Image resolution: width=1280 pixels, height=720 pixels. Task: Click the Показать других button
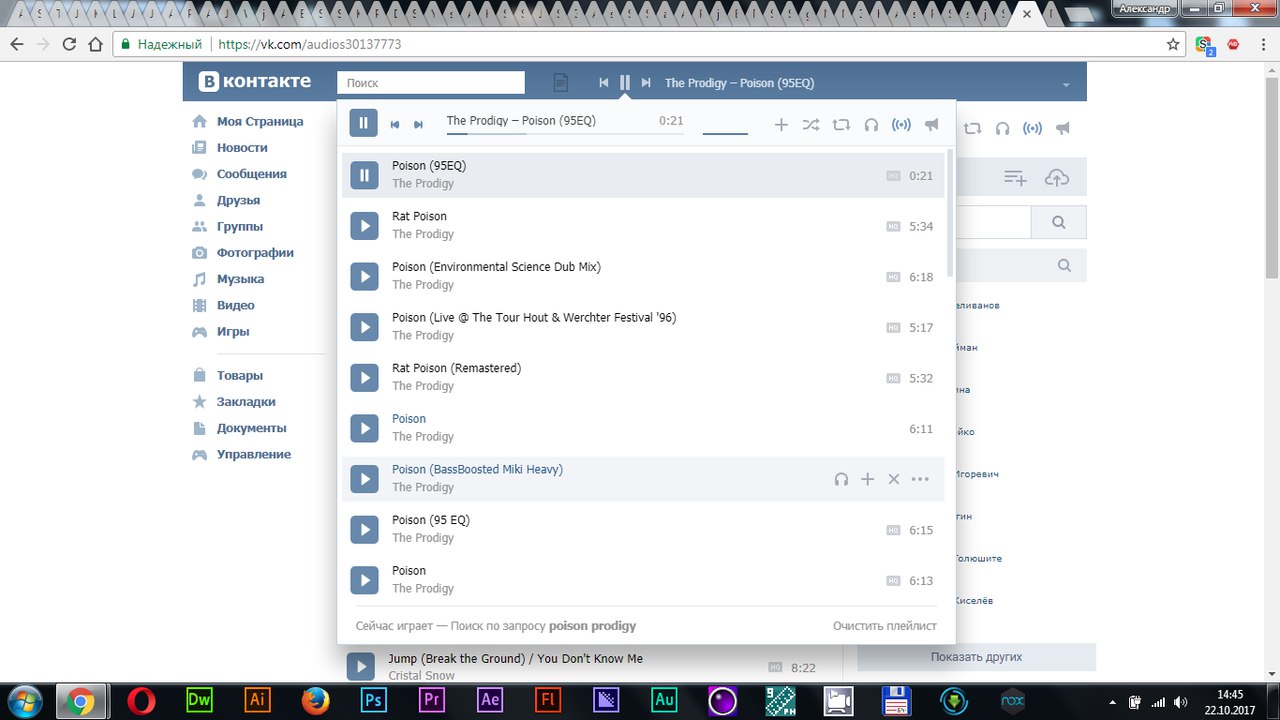tap(976, 657)
